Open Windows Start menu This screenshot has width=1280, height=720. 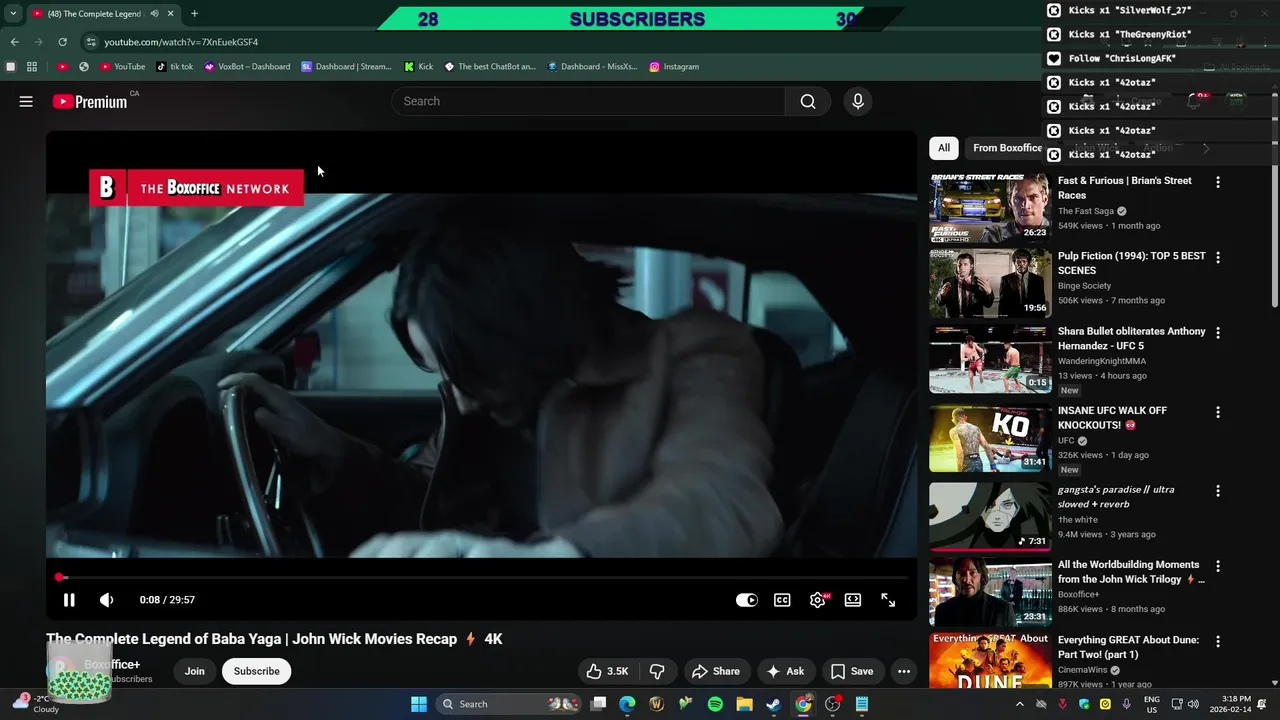[419, 704]
